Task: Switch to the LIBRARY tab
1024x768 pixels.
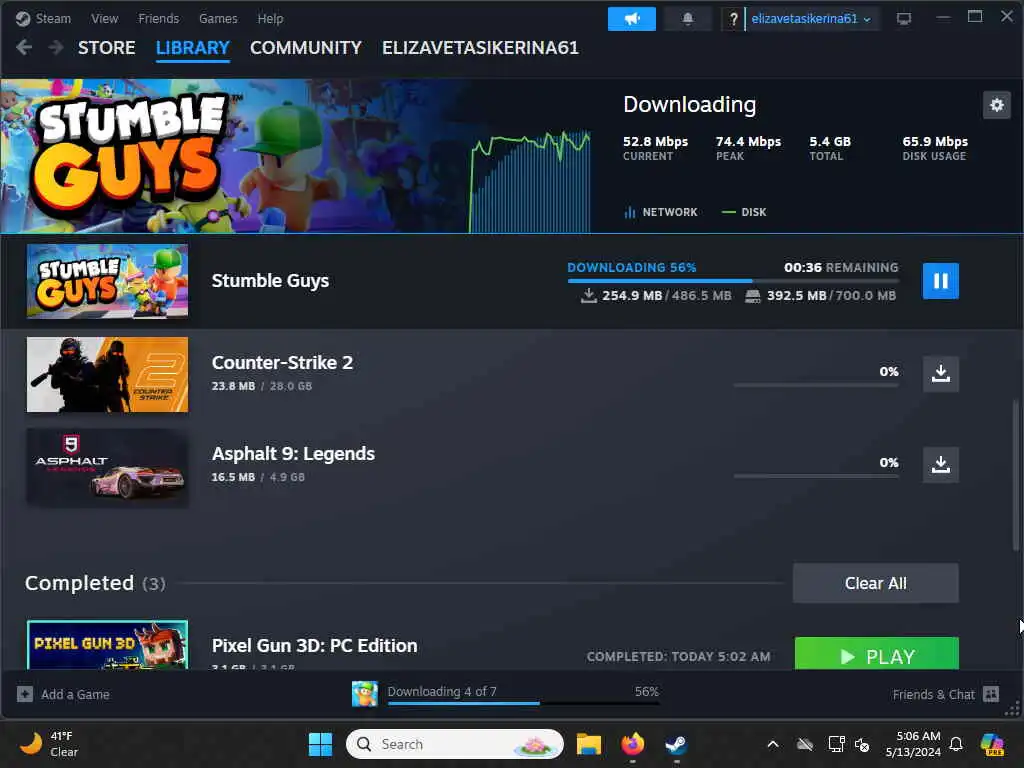Action: [193, 48]
